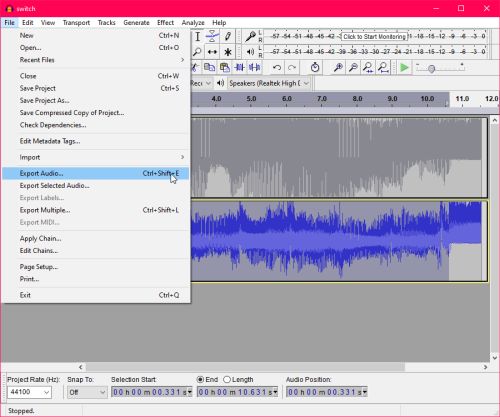Open Selection Start time format arrow
The image size is (500, 417).
[190, 392]
